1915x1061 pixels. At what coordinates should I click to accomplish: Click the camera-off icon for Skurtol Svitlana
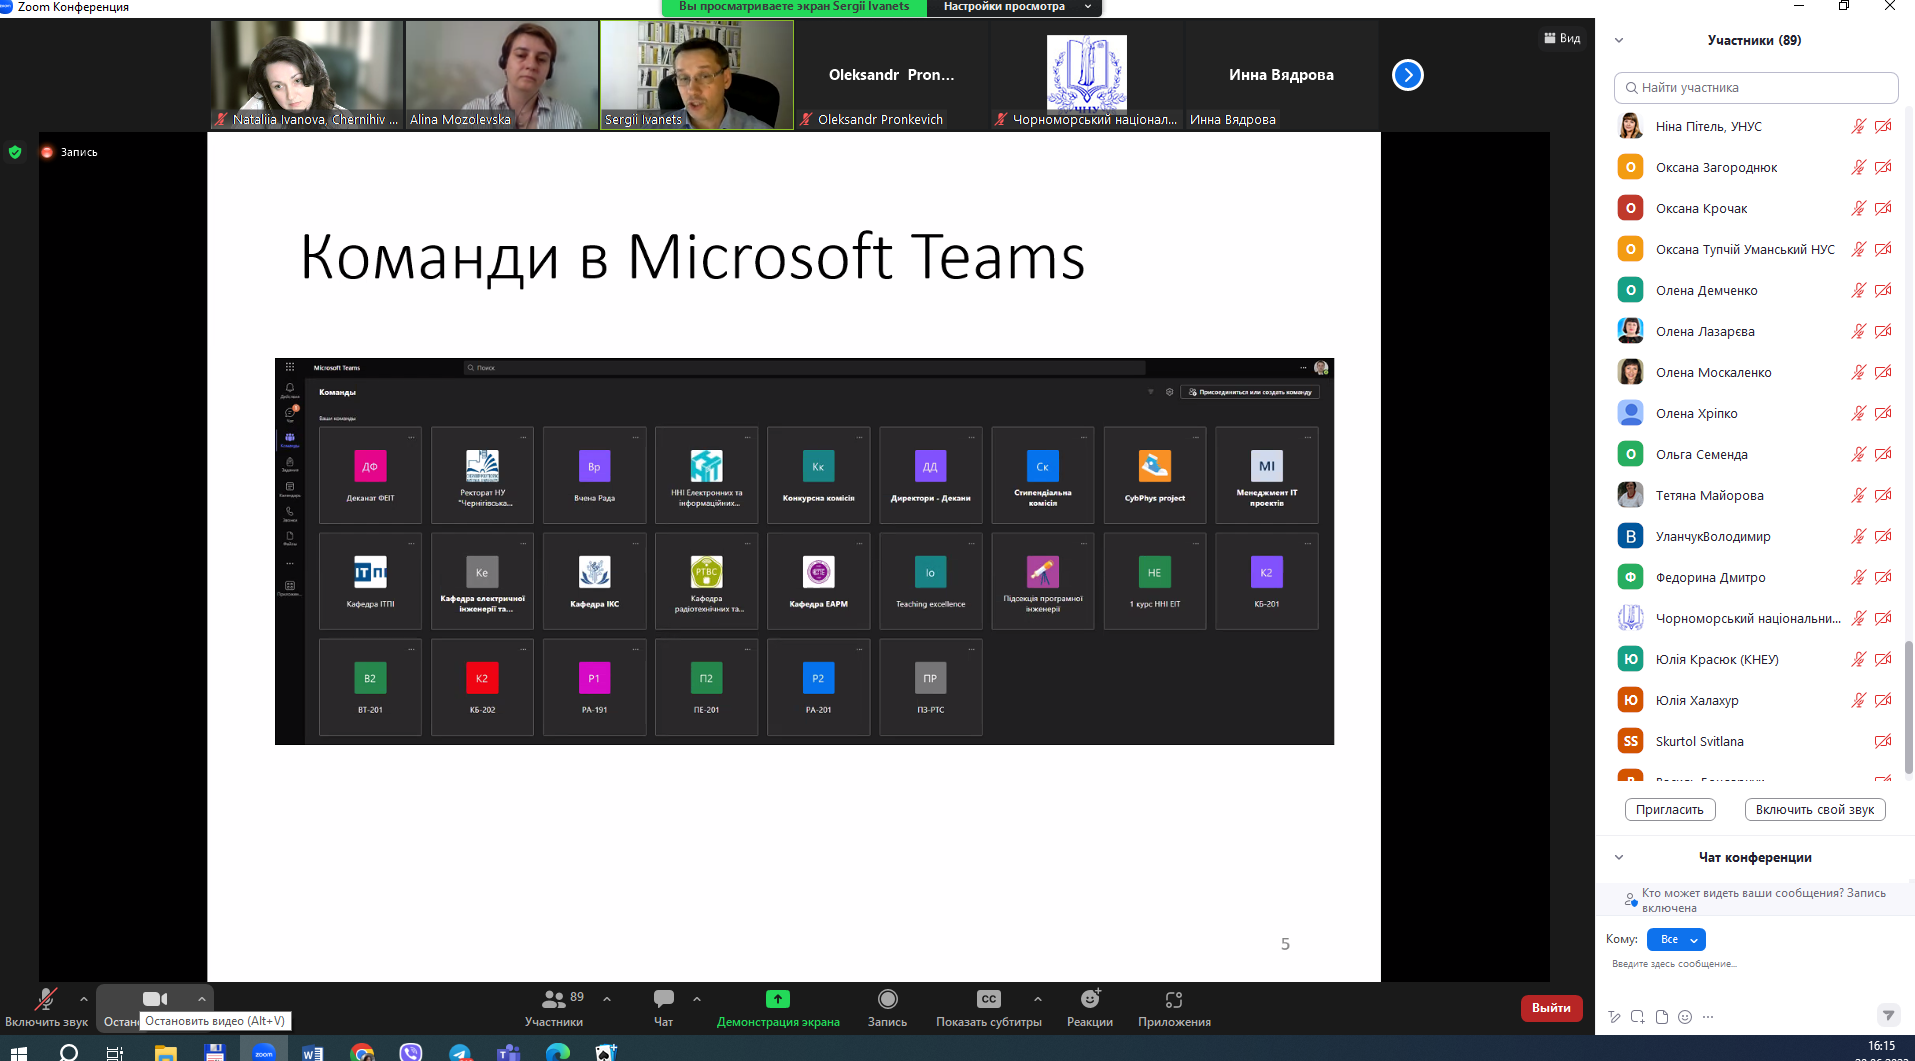tap(1883, 741)
